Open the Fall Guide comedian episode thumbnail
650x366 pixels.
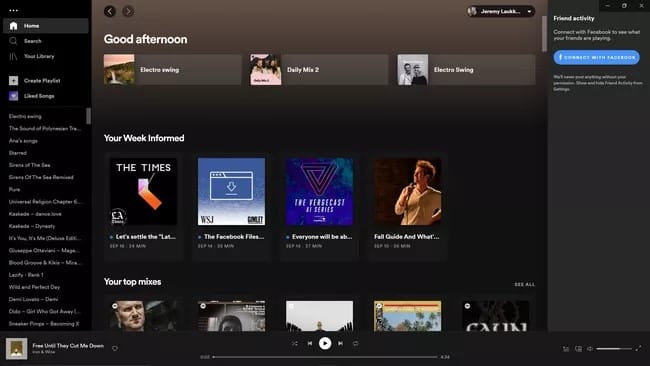click(x=407, y=191)
